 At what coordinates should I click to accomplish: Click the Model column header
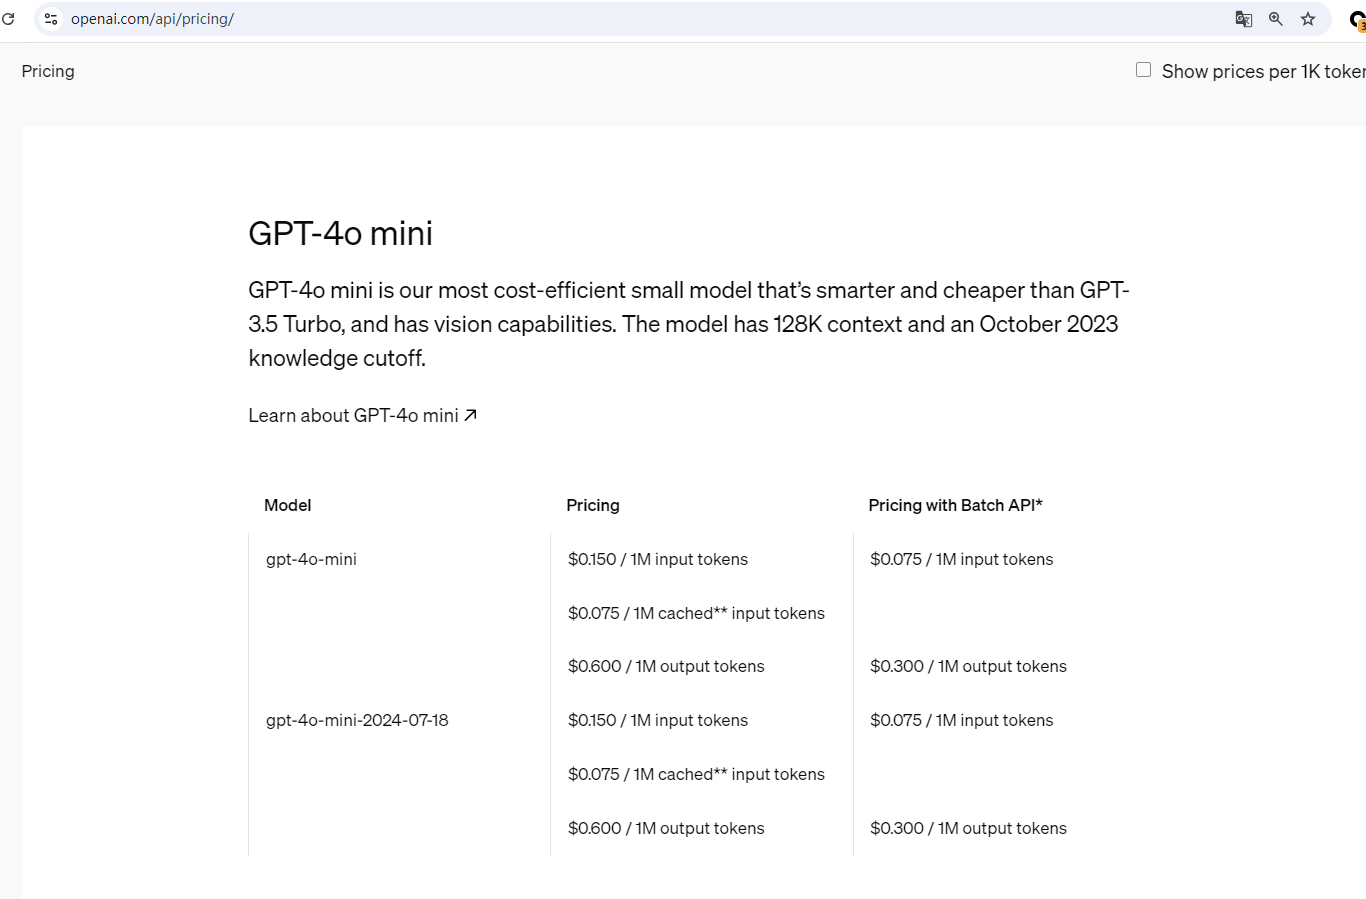click(x=288, y=505)
